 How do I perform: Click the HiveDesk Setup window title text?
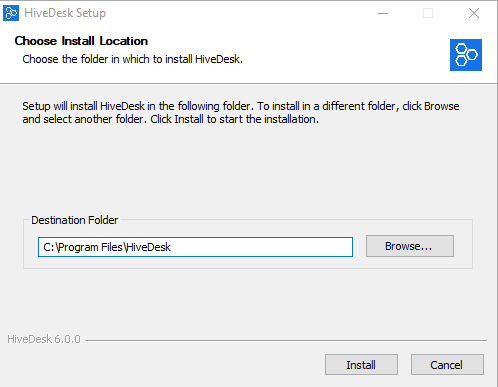click(65, 13)
